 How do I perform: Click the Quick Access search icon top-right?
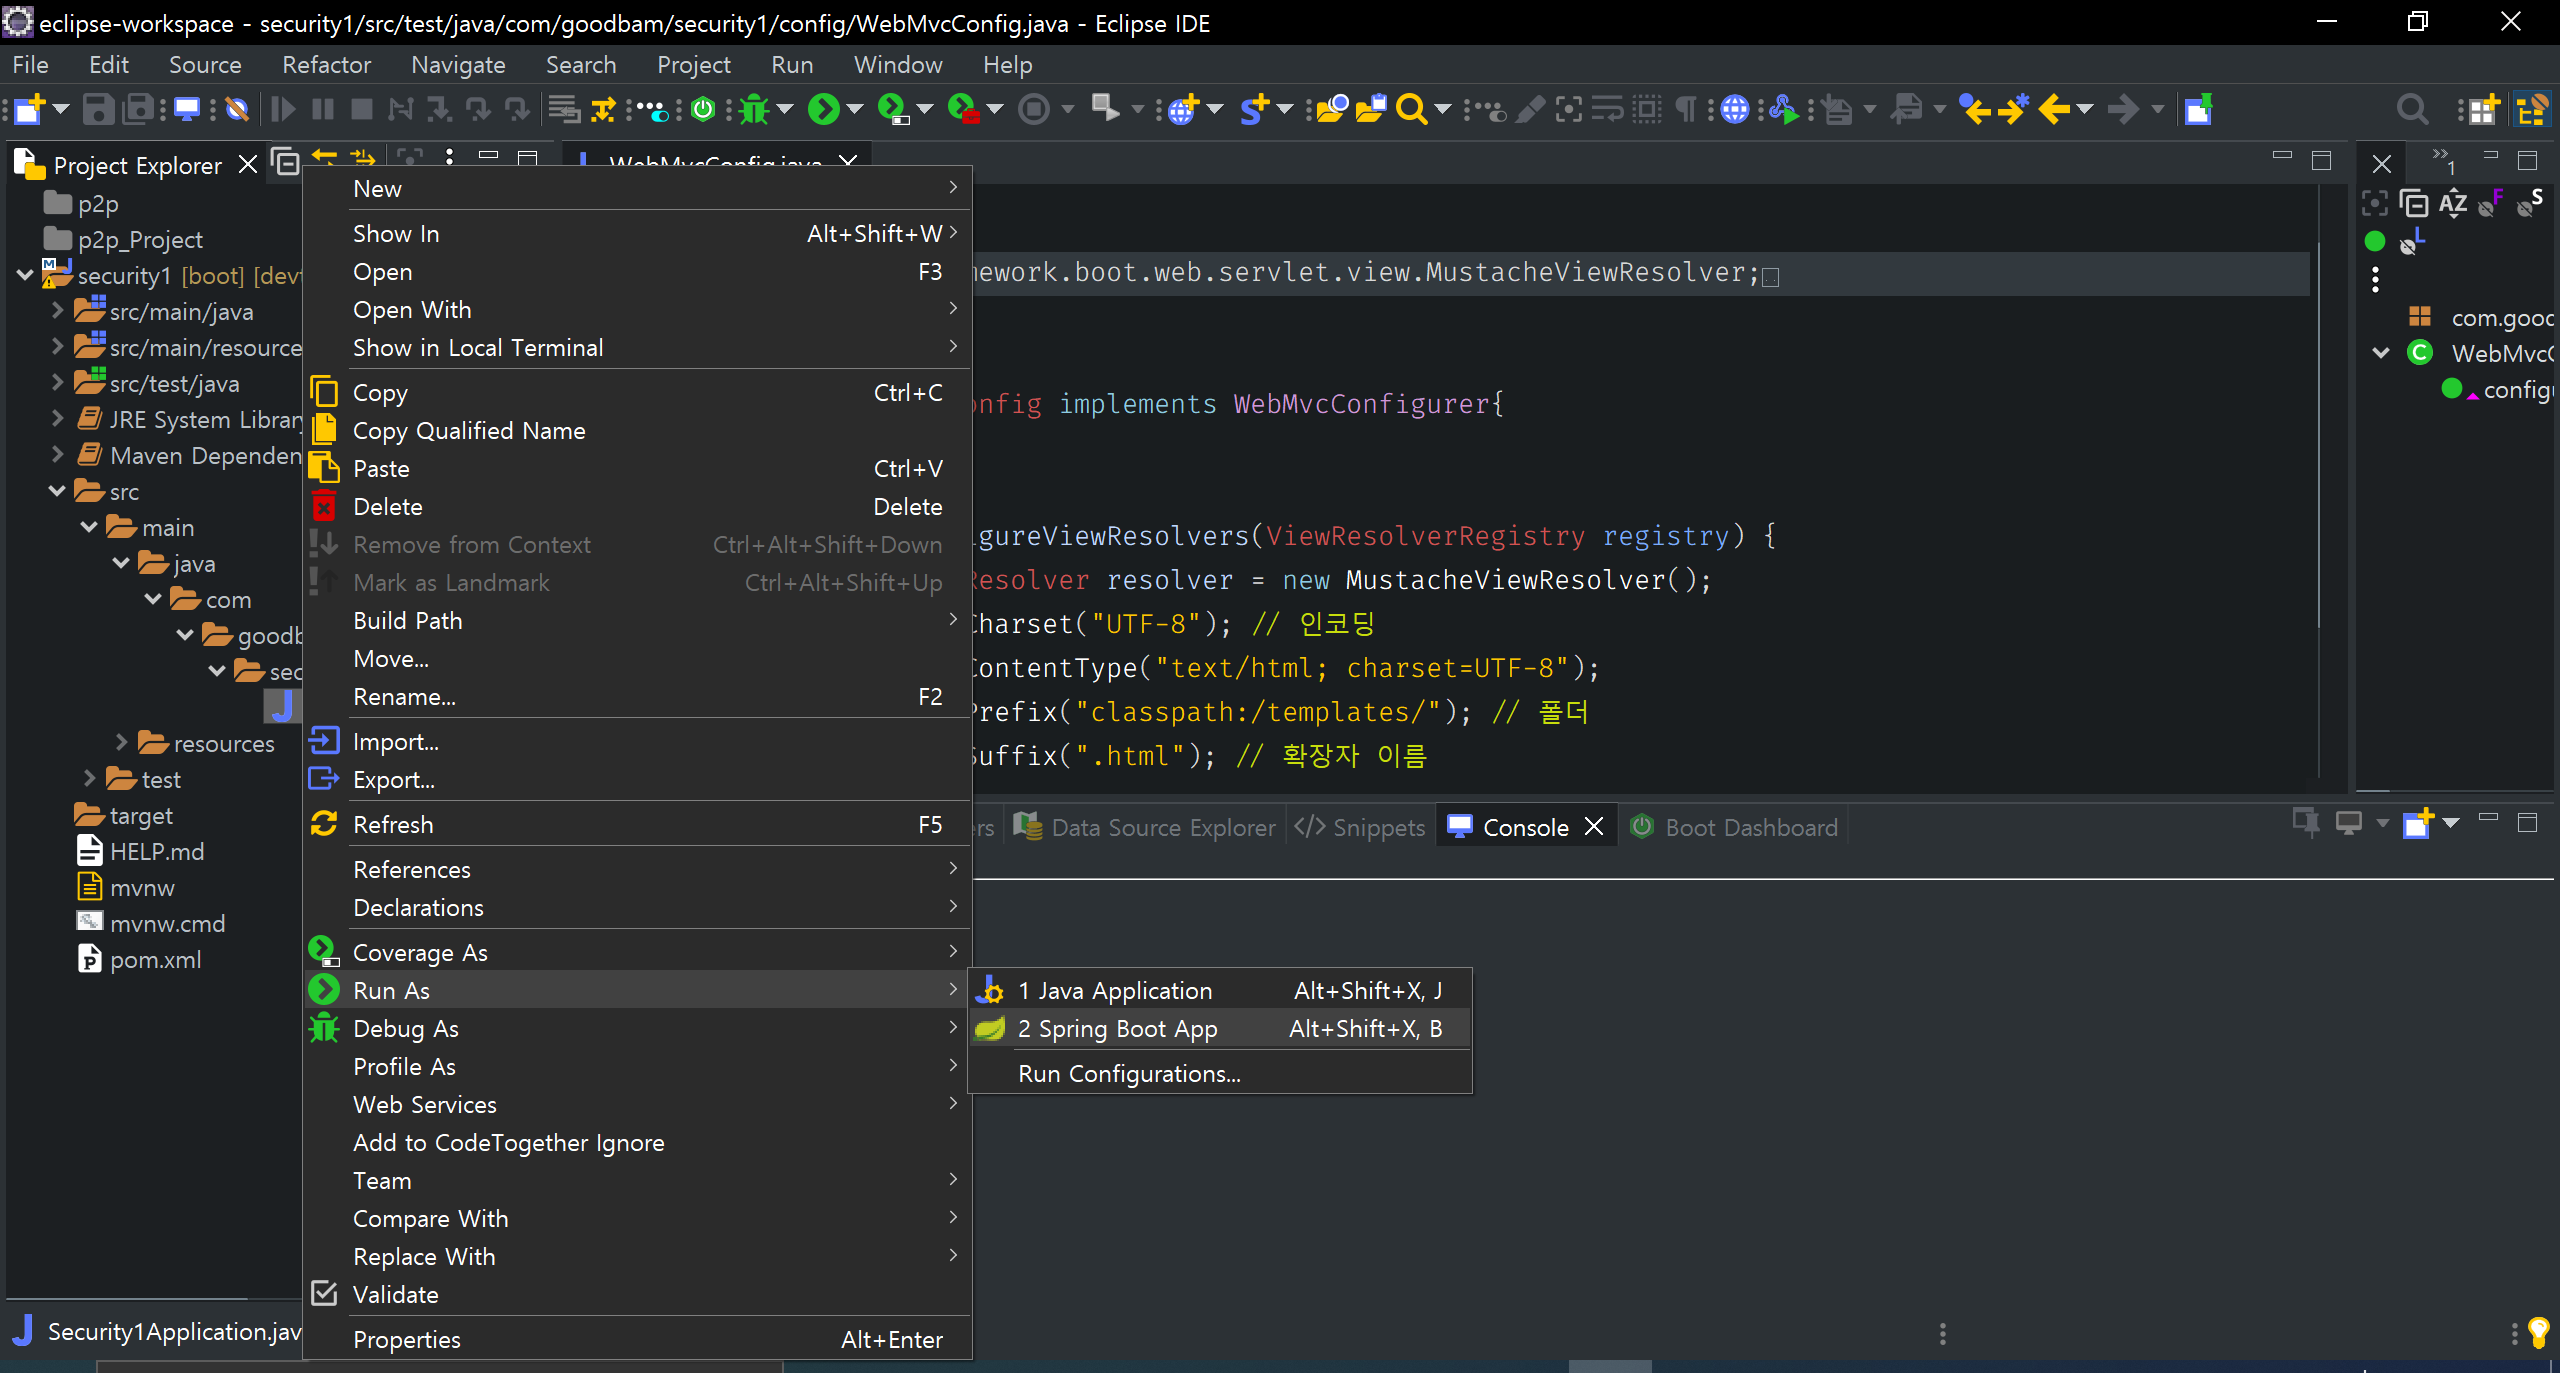pyautogui.click(x=2412, y=109)
